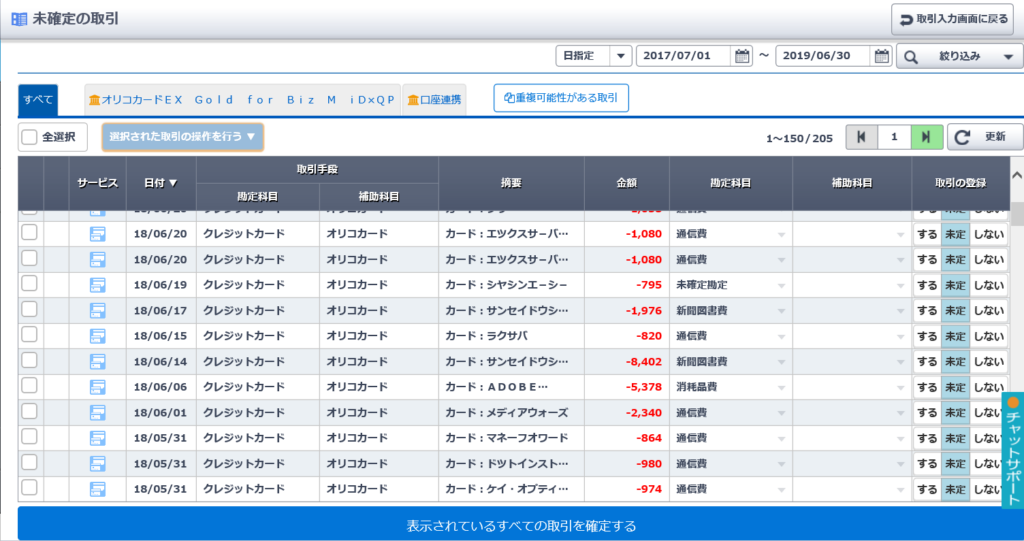Check the ドツトインスト transaction row
This screenshot has height=541, width=1024.
click(x=29, y=462)
